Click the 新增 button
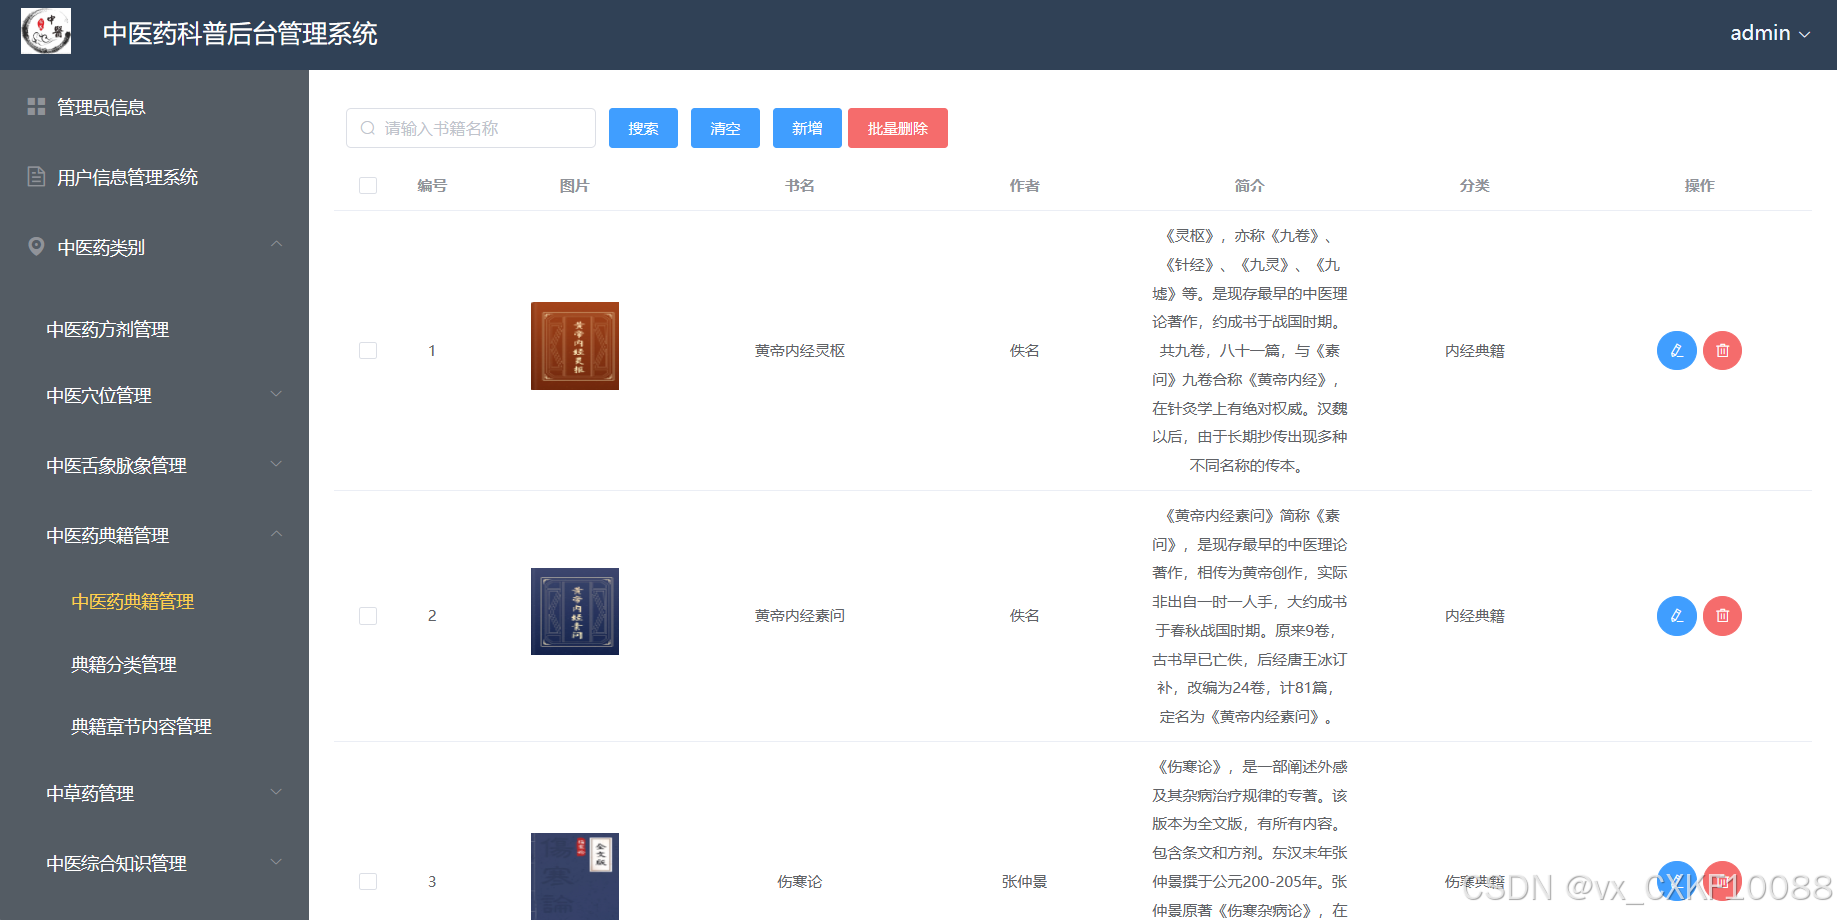1837x920 pixels. [x=807, y=128]
